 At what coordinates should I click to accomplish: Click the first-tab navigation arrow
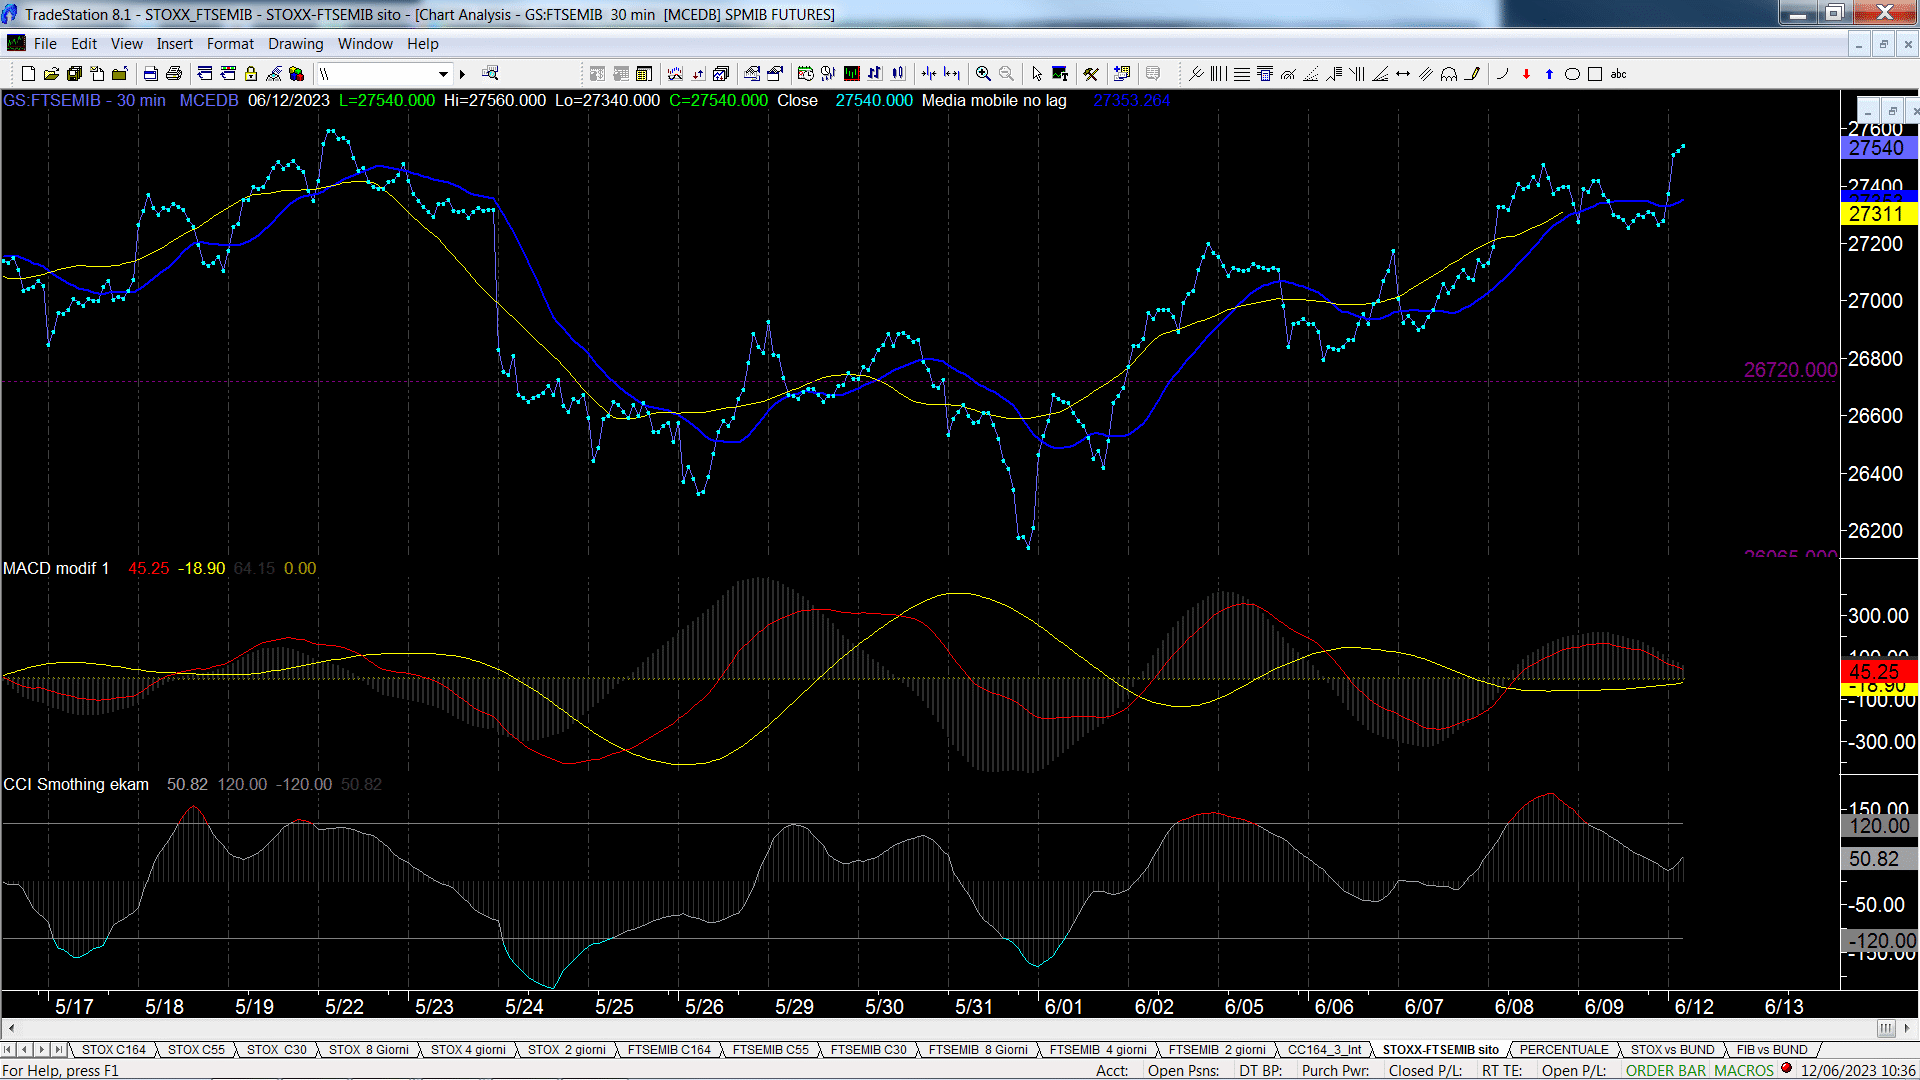tap(8, 1049)
